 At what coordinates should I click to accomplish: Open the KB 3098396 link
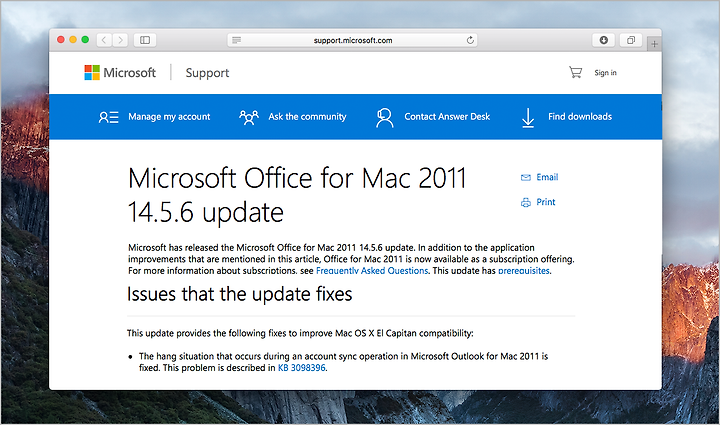(301, 368)
